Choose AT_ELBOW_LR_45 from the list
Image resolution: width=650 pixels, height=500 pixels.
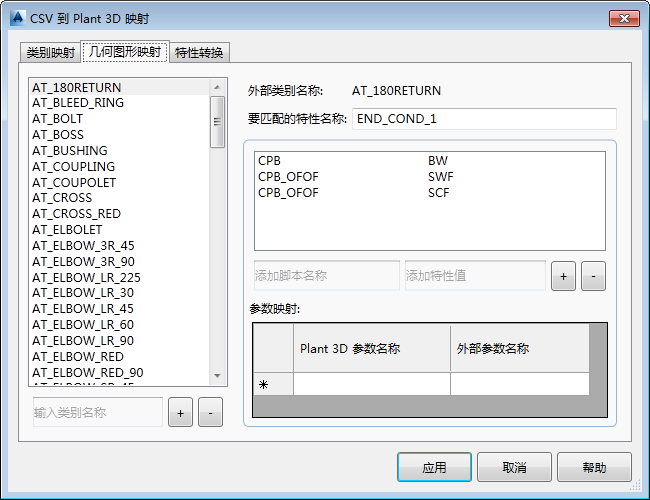coord(120,309)
